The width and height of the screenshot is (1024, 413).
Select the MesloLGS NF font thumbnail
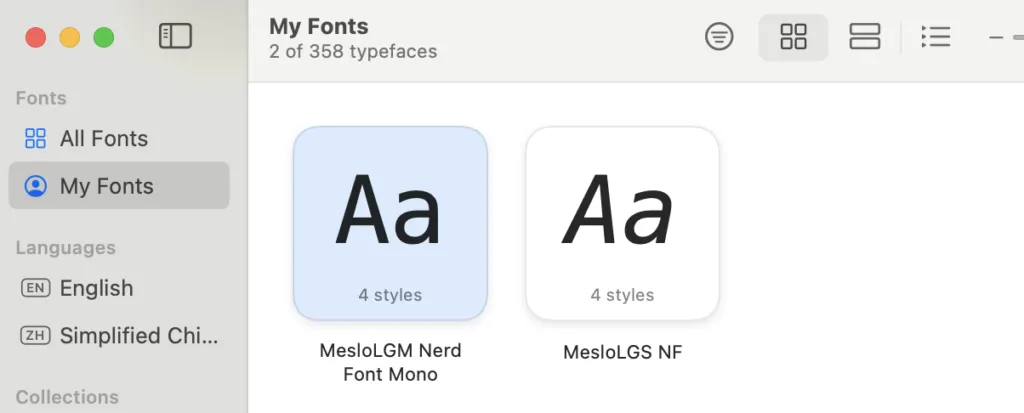coord(622,223)
